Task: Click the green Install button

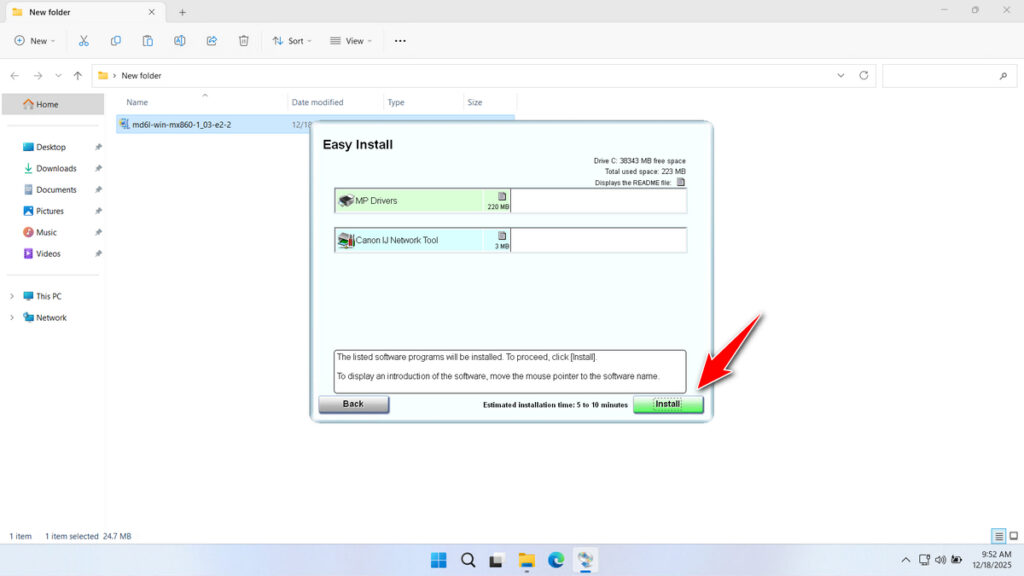Action: [x=668, y=404]
